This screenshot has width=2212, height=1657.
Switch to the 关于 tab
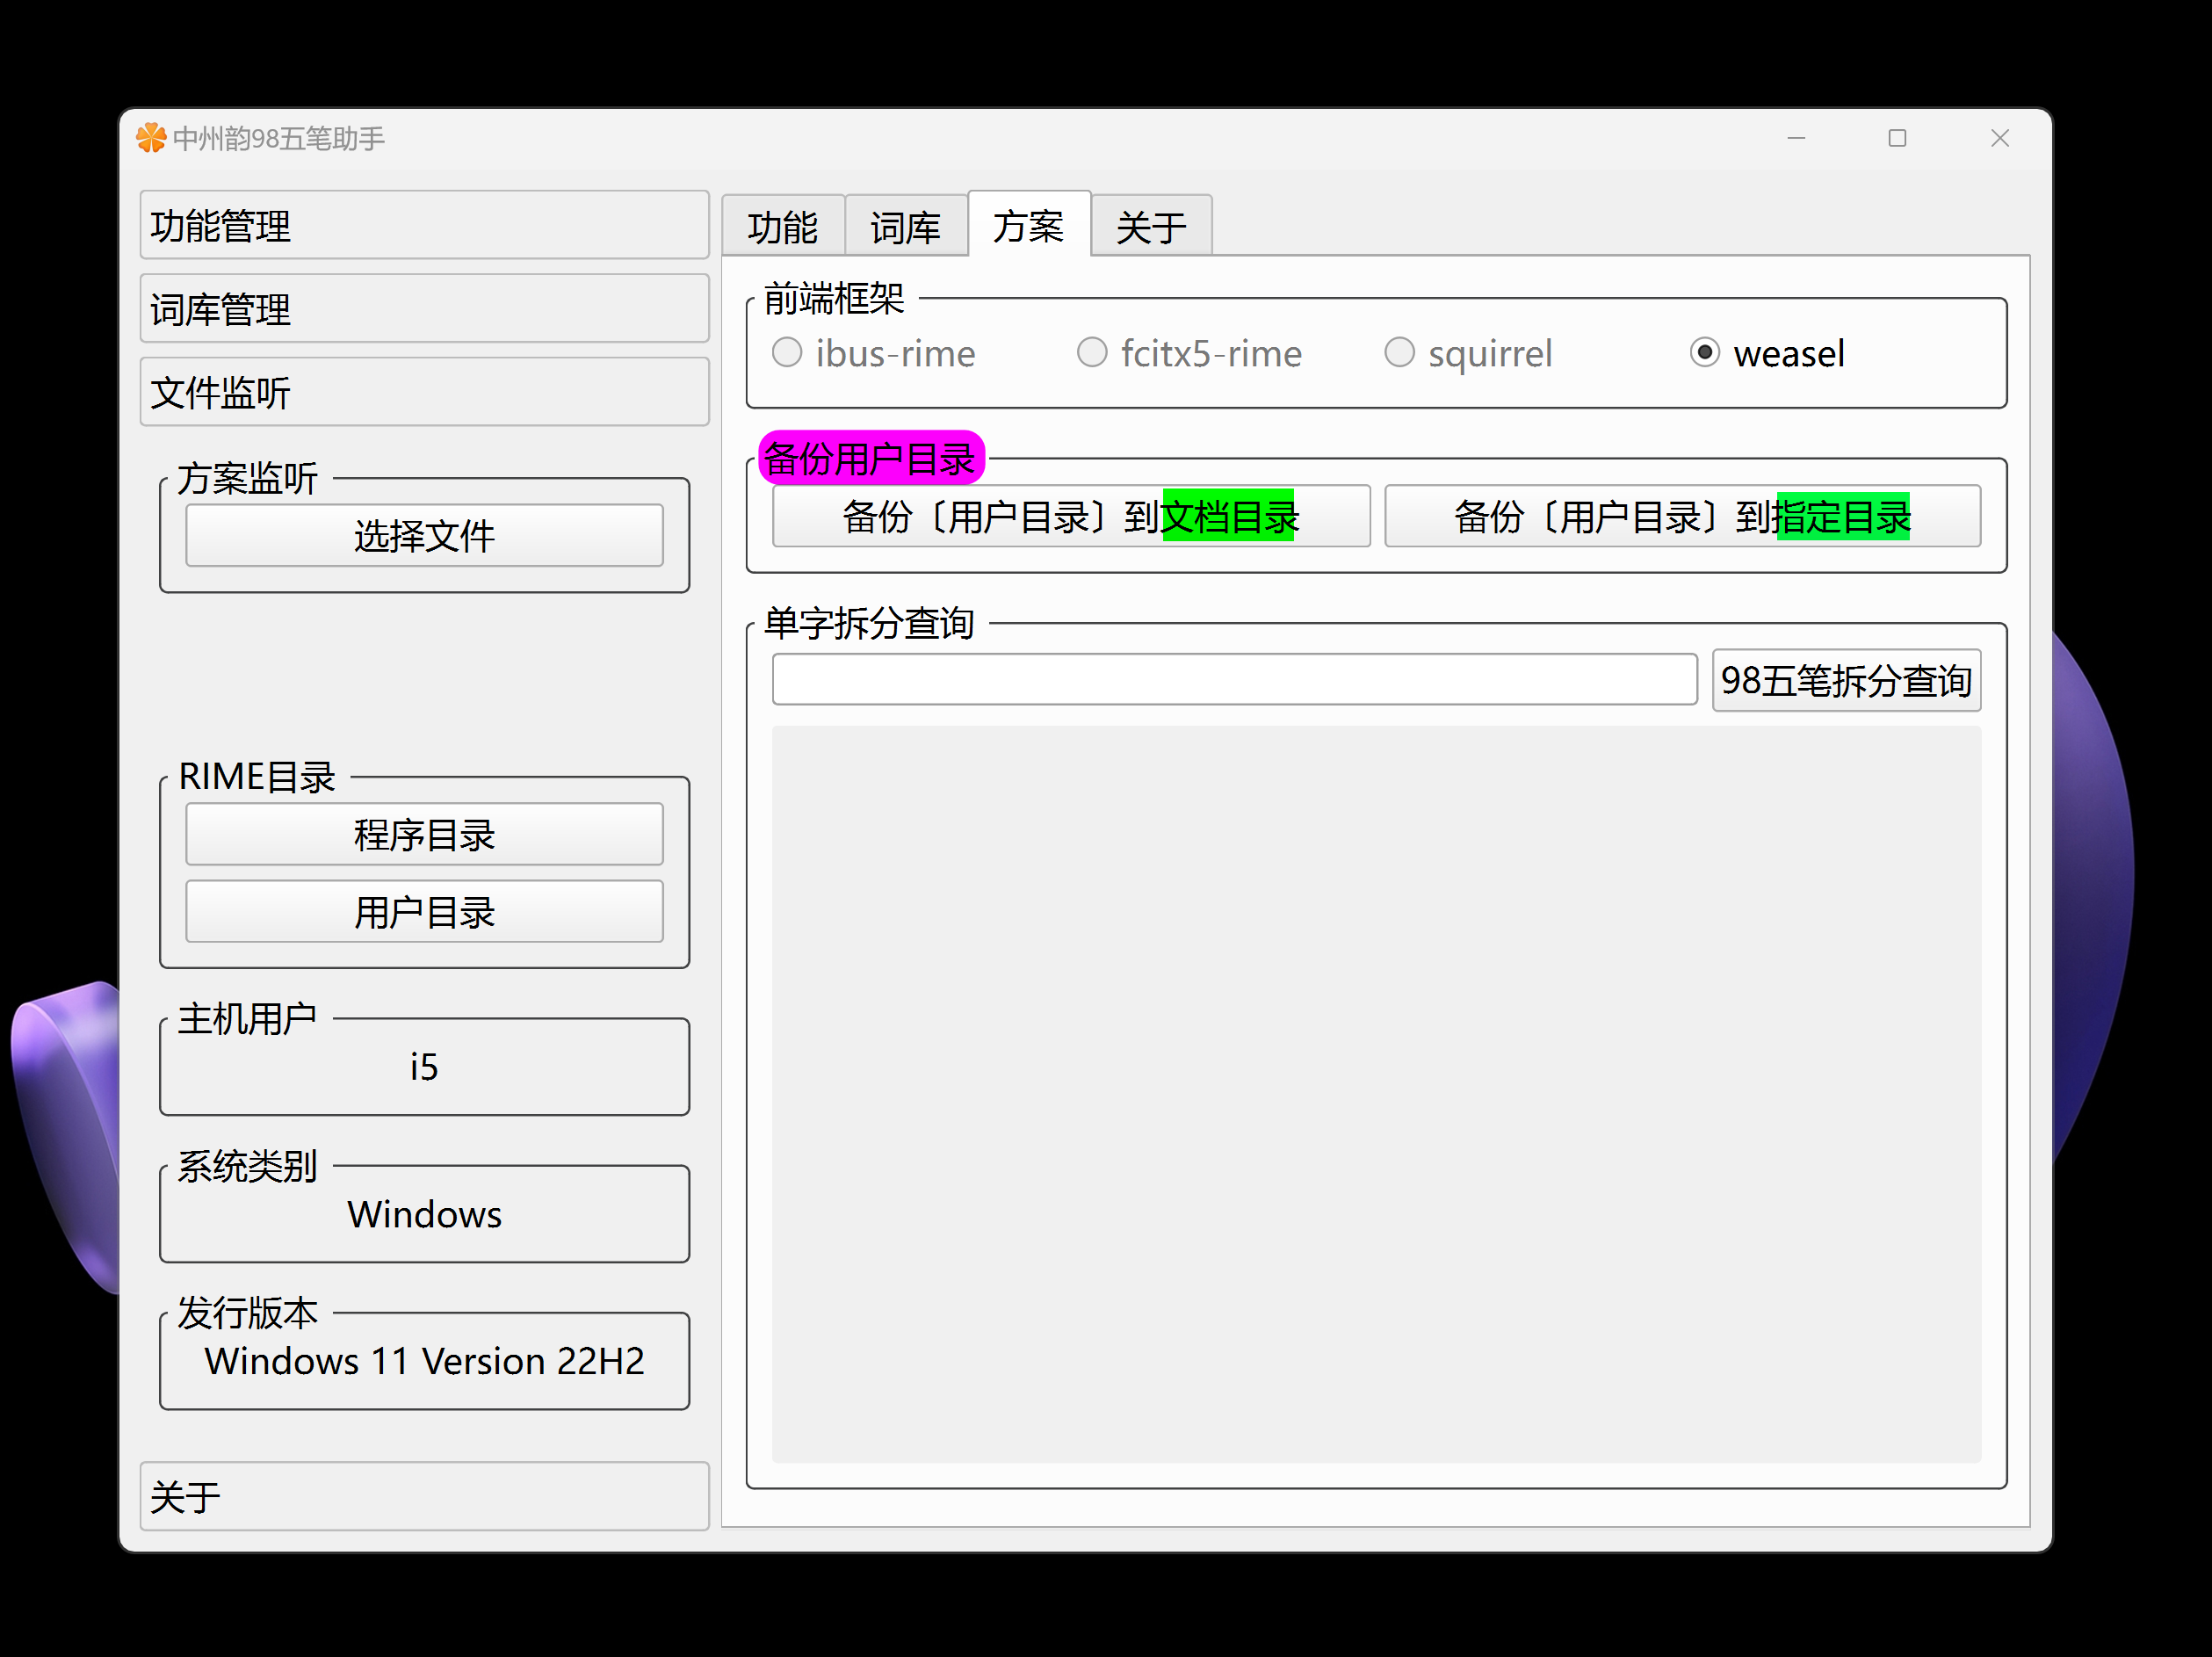tap(1151, 227)
